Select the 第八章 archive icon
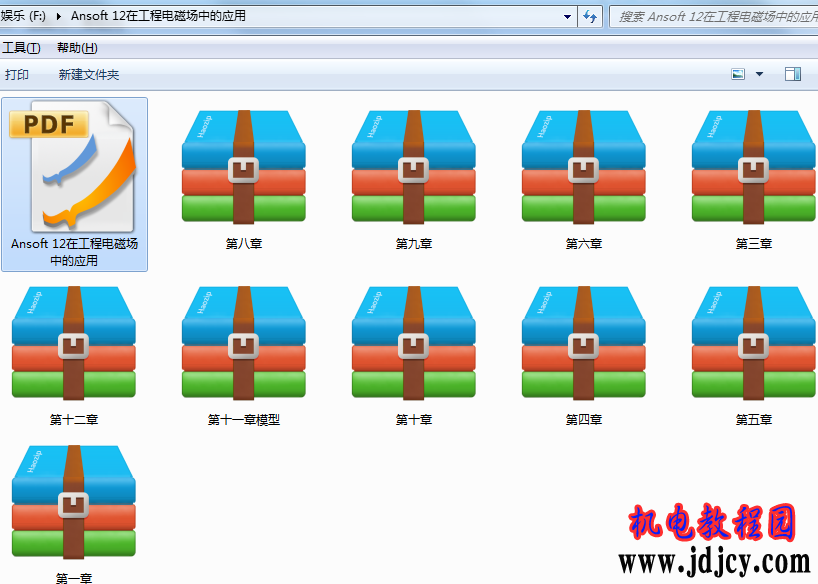The image size is (818, 584). (243, 166)
